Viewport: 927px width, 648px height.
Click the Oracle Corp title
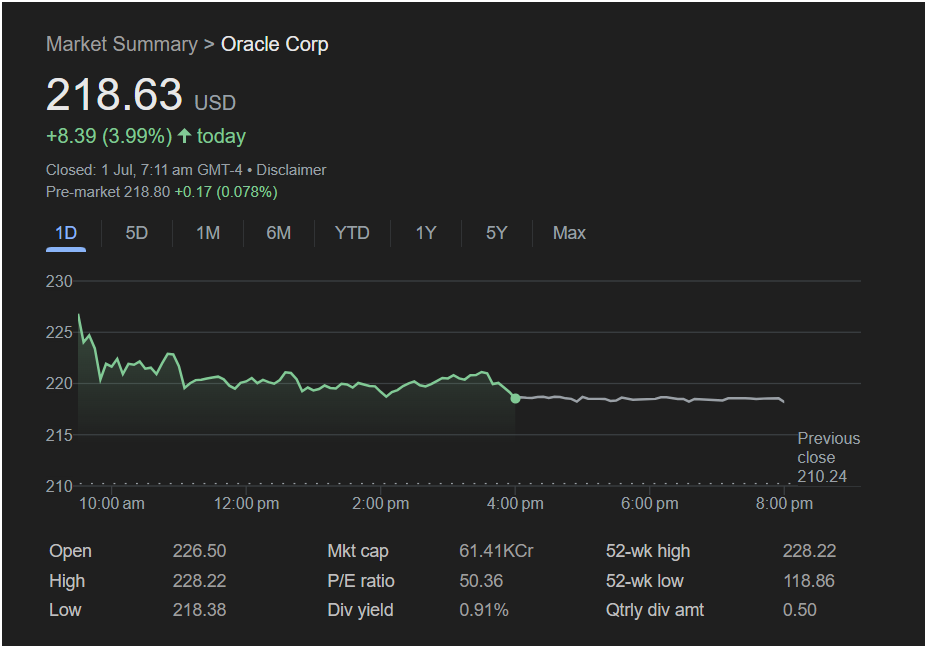click(x=274, y=44)
